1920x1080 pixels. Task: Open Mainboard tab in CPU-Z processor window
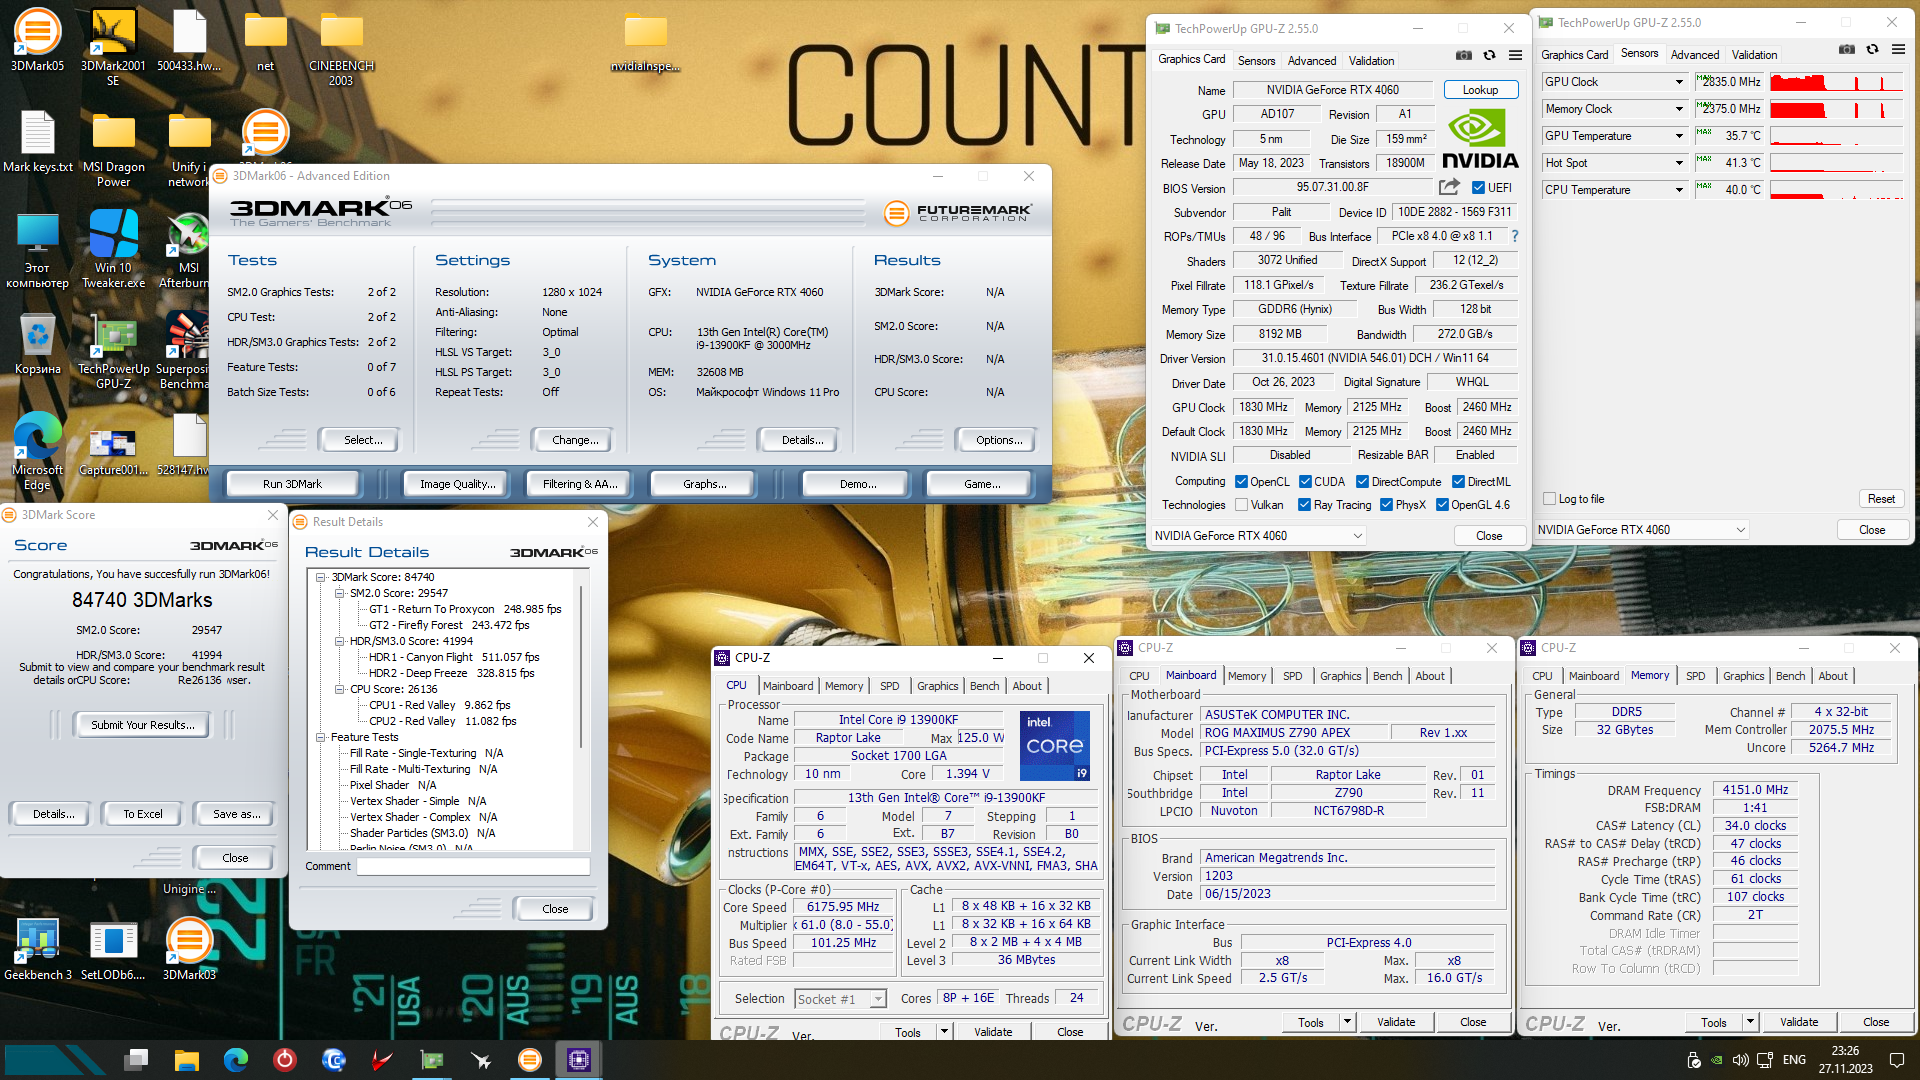tap(788, 686)
